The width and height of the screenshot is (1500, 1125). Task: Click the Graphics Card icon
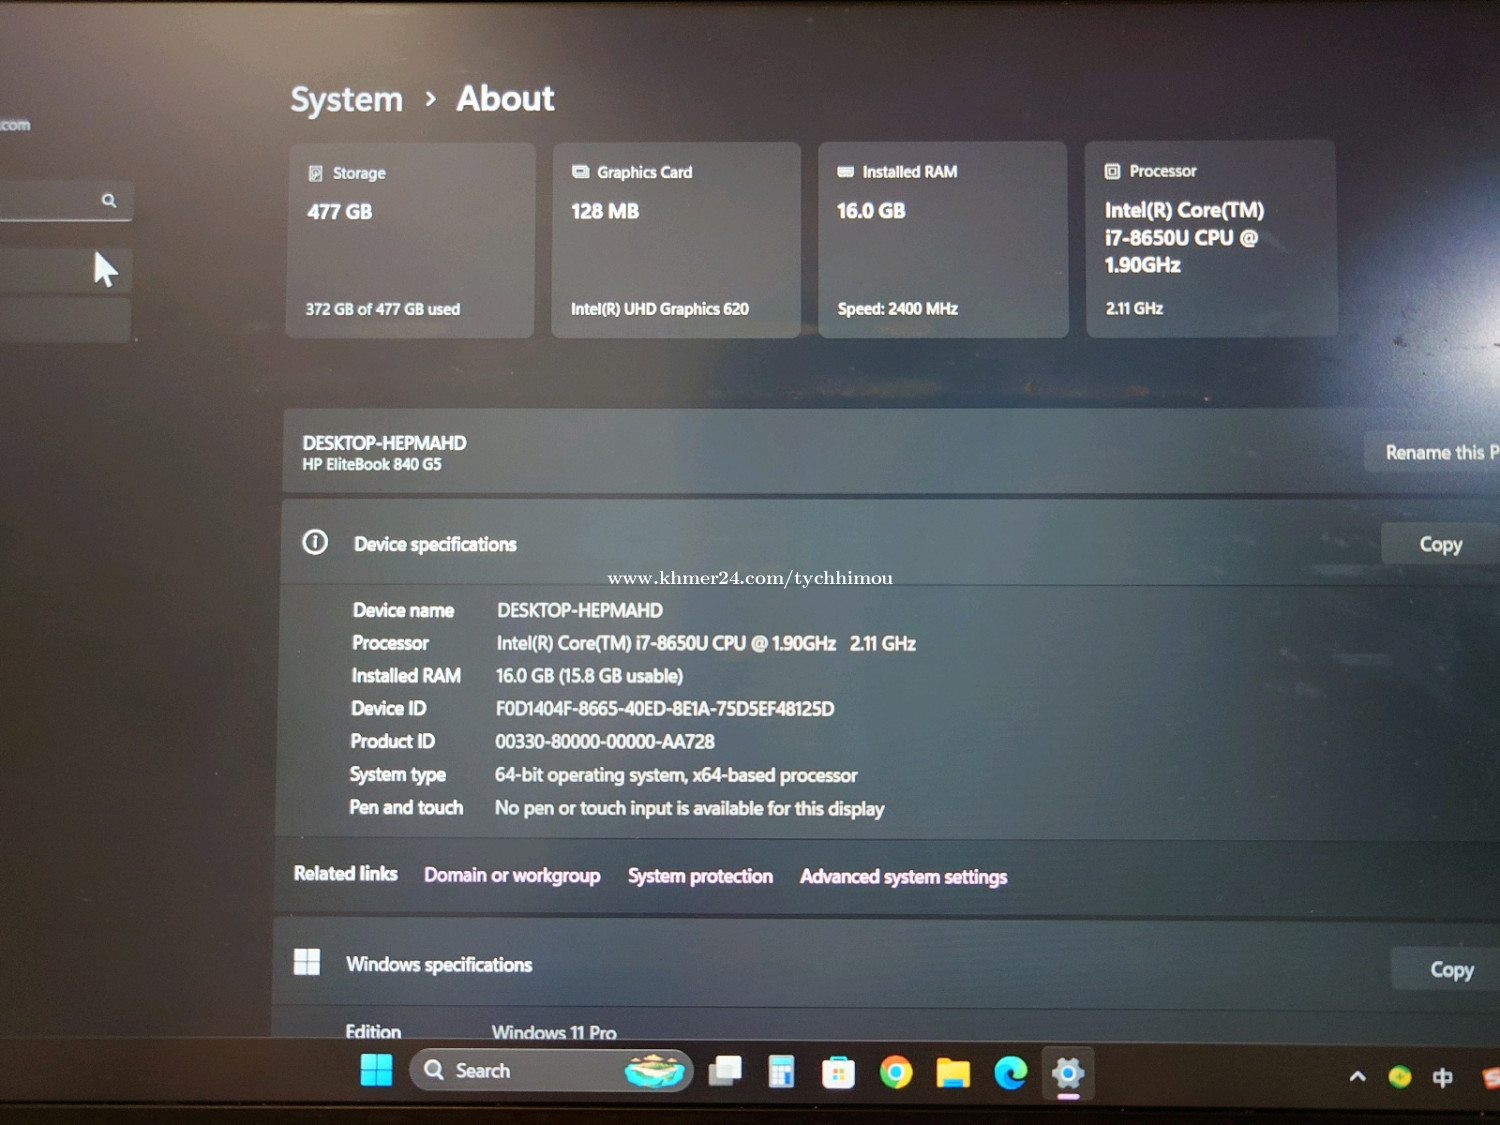580,172
